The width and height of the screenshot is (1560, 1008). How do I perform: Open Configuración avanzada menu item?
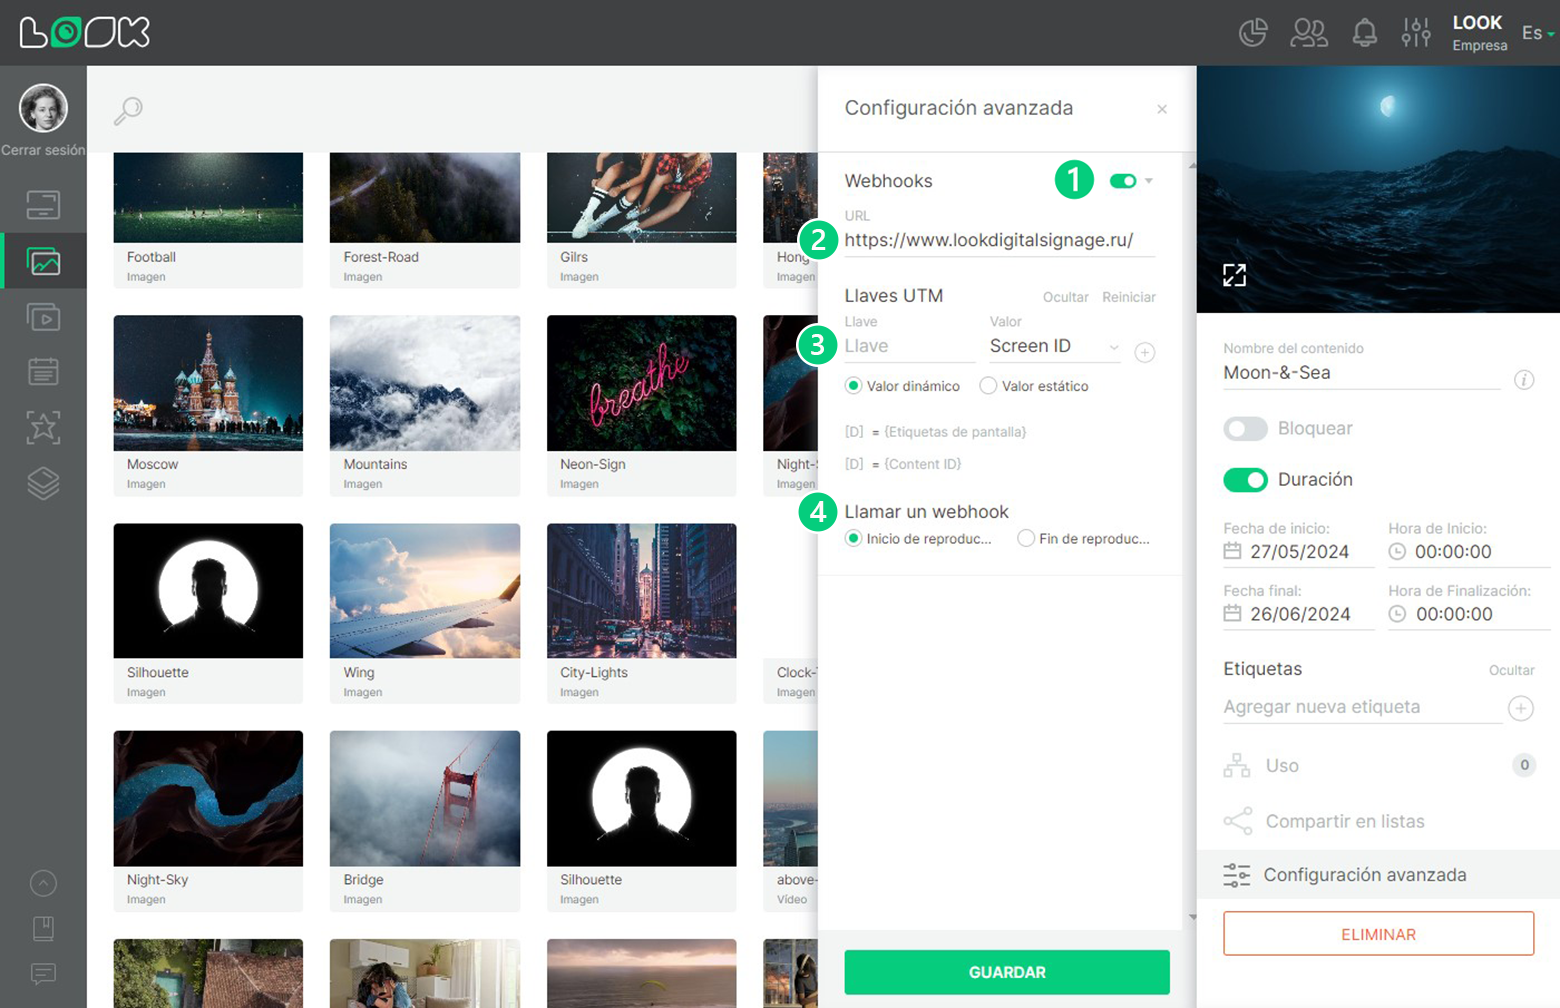tap(1378, 875)
